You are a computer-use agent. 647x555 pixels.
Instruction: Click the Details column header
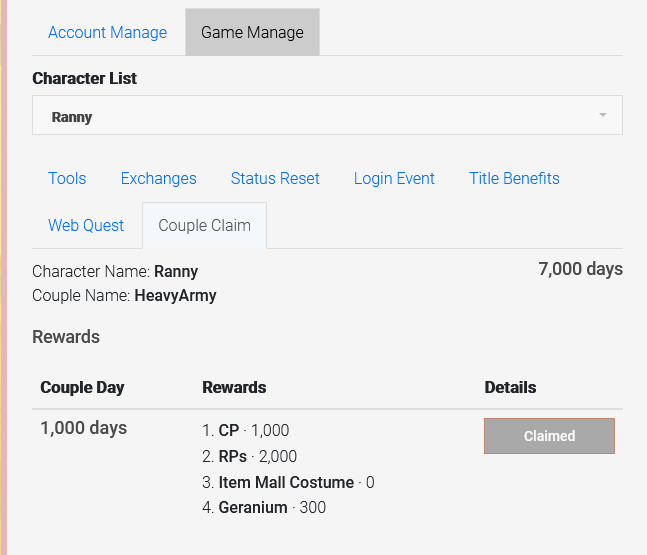(510, 387)
